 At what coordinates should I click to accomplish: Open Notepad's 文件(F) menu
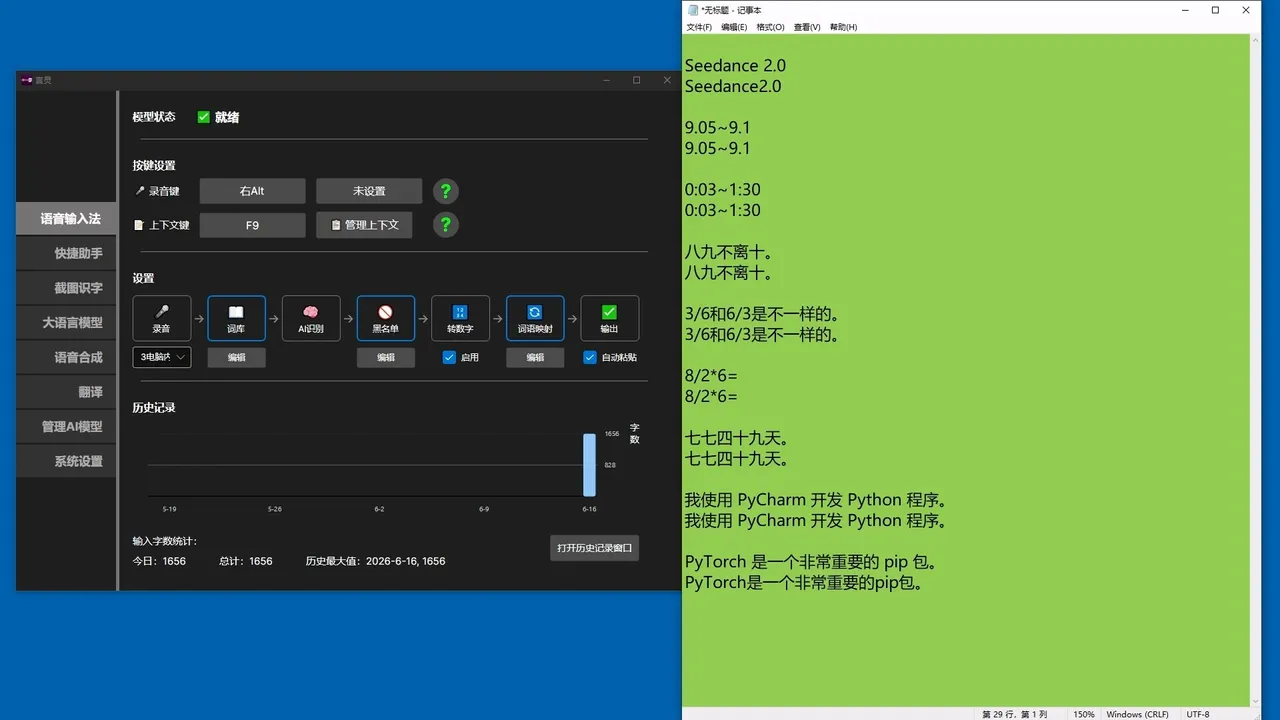pos(699,27)
